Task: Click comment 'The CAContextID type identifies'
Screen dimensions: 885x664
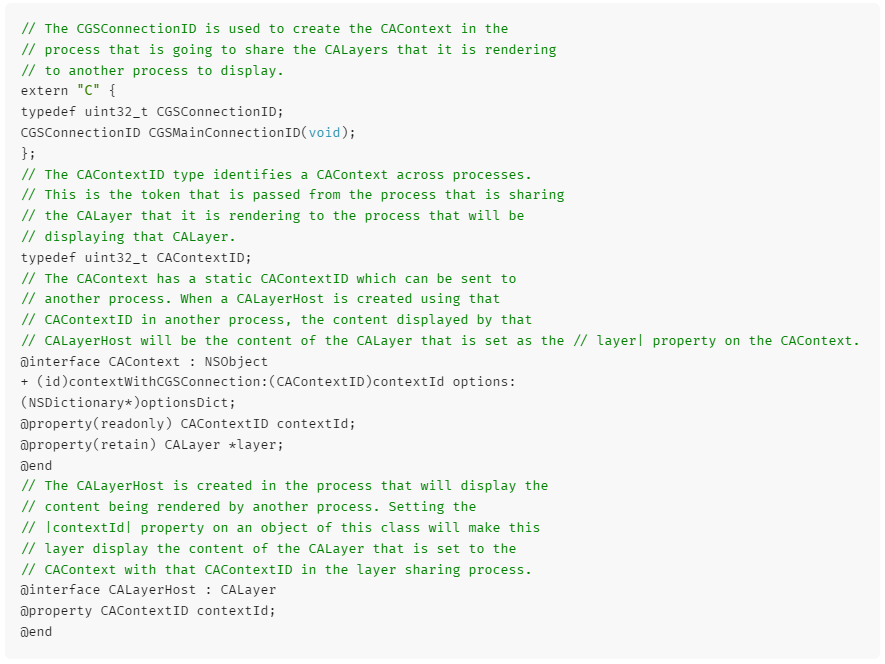Action: pyautogui.click(x=277, y=174)
